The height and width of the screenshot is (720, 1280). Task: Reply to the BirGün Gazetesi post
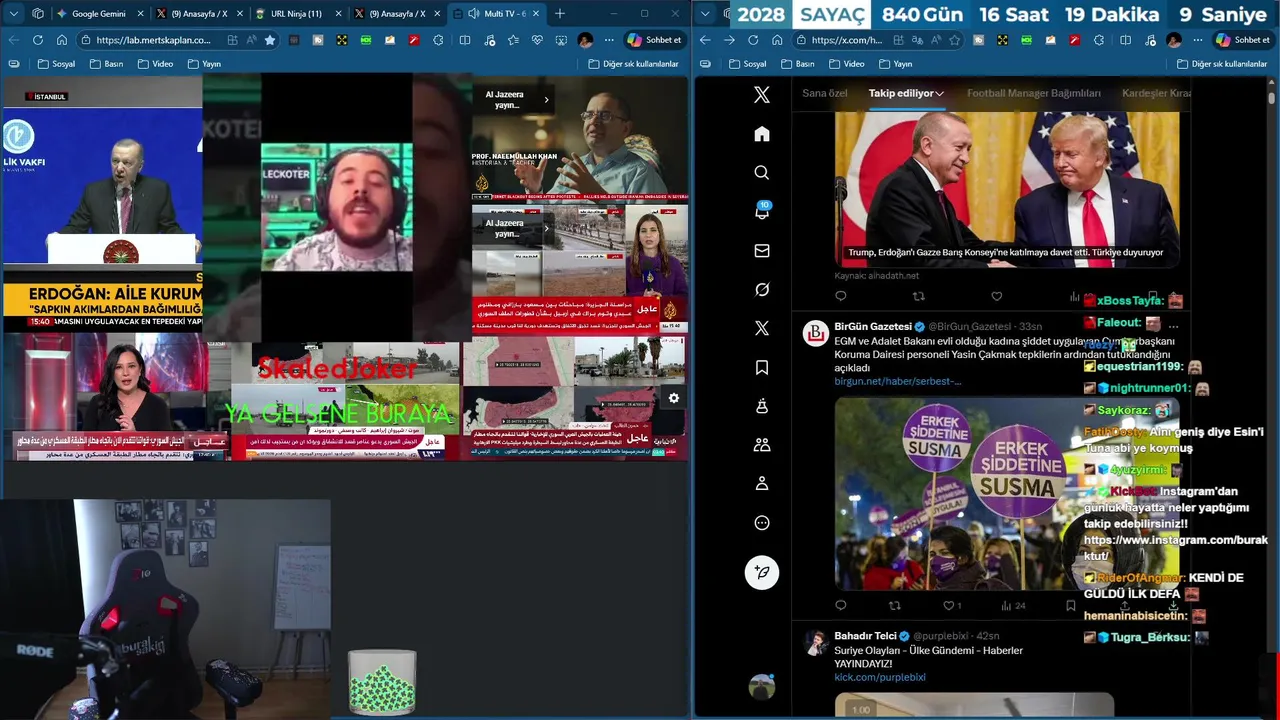[x=840, y=605]
